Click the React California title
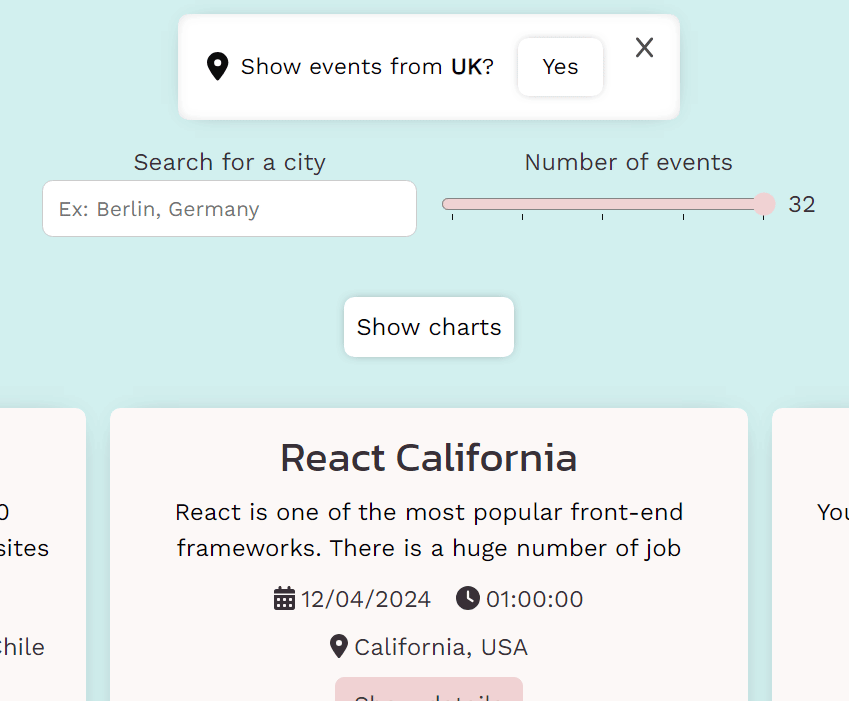 coord(429,458)
